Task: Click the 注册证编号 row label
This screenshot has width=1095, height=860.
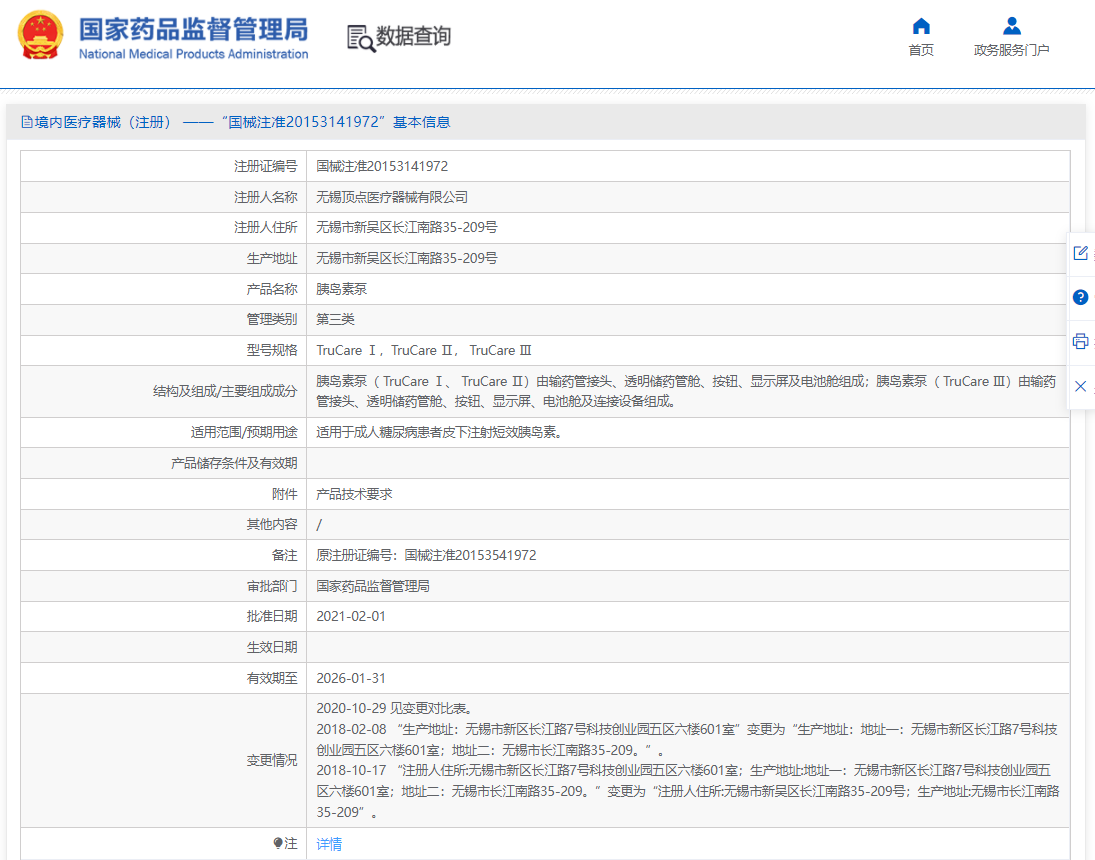Action: [x=265, y=166]
